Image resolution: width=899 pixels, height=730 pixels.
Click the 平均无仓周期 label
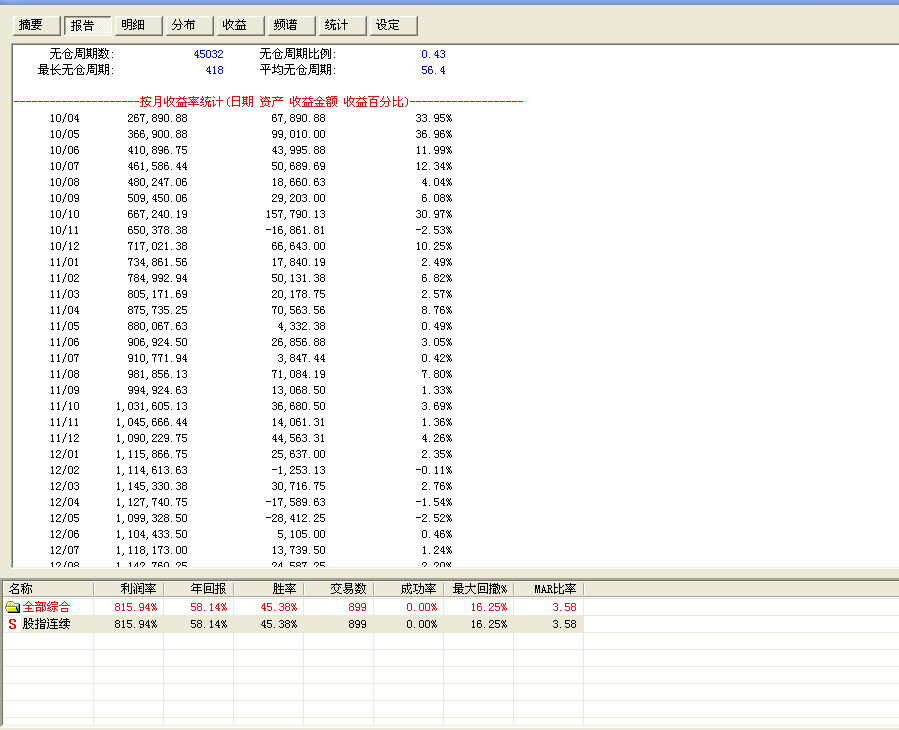pyautogui.click(x=298, y=70)
